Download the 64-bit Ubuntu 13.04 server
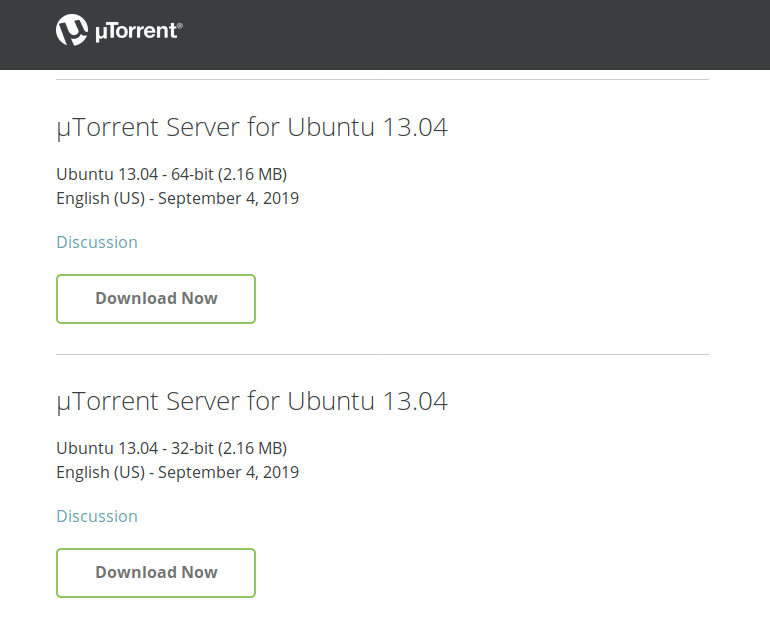Screen dimensions: 770x627 [x=156, y=299]
